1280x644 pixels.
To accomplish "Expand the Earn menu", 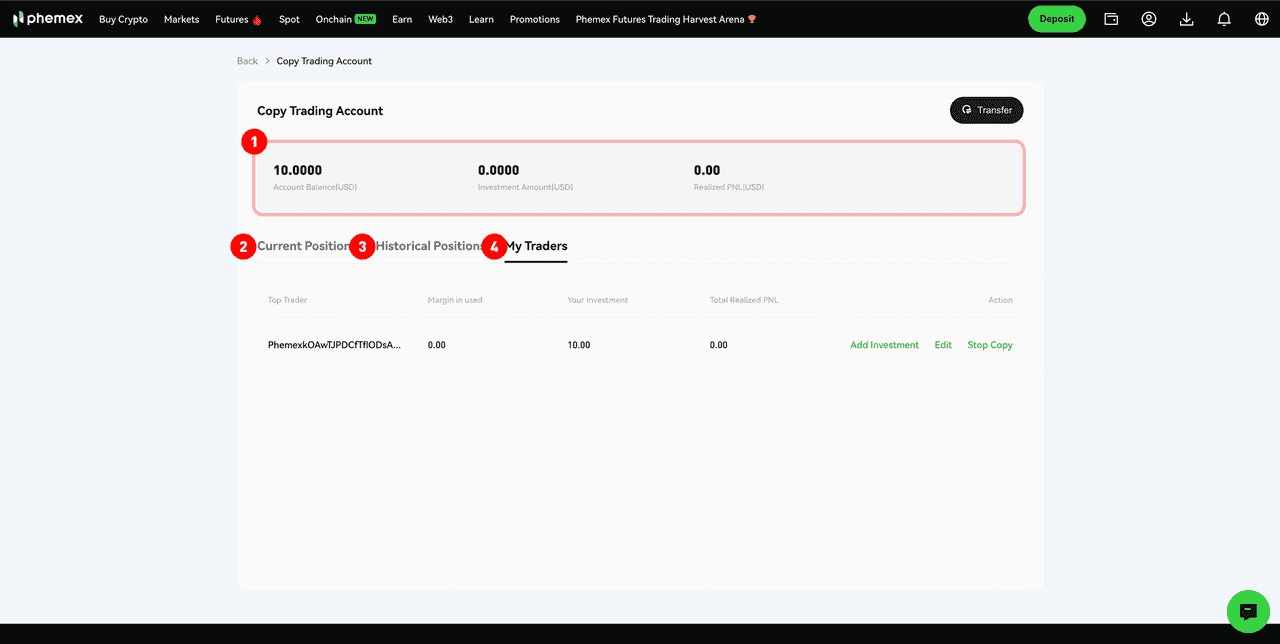I will [402, 19].
